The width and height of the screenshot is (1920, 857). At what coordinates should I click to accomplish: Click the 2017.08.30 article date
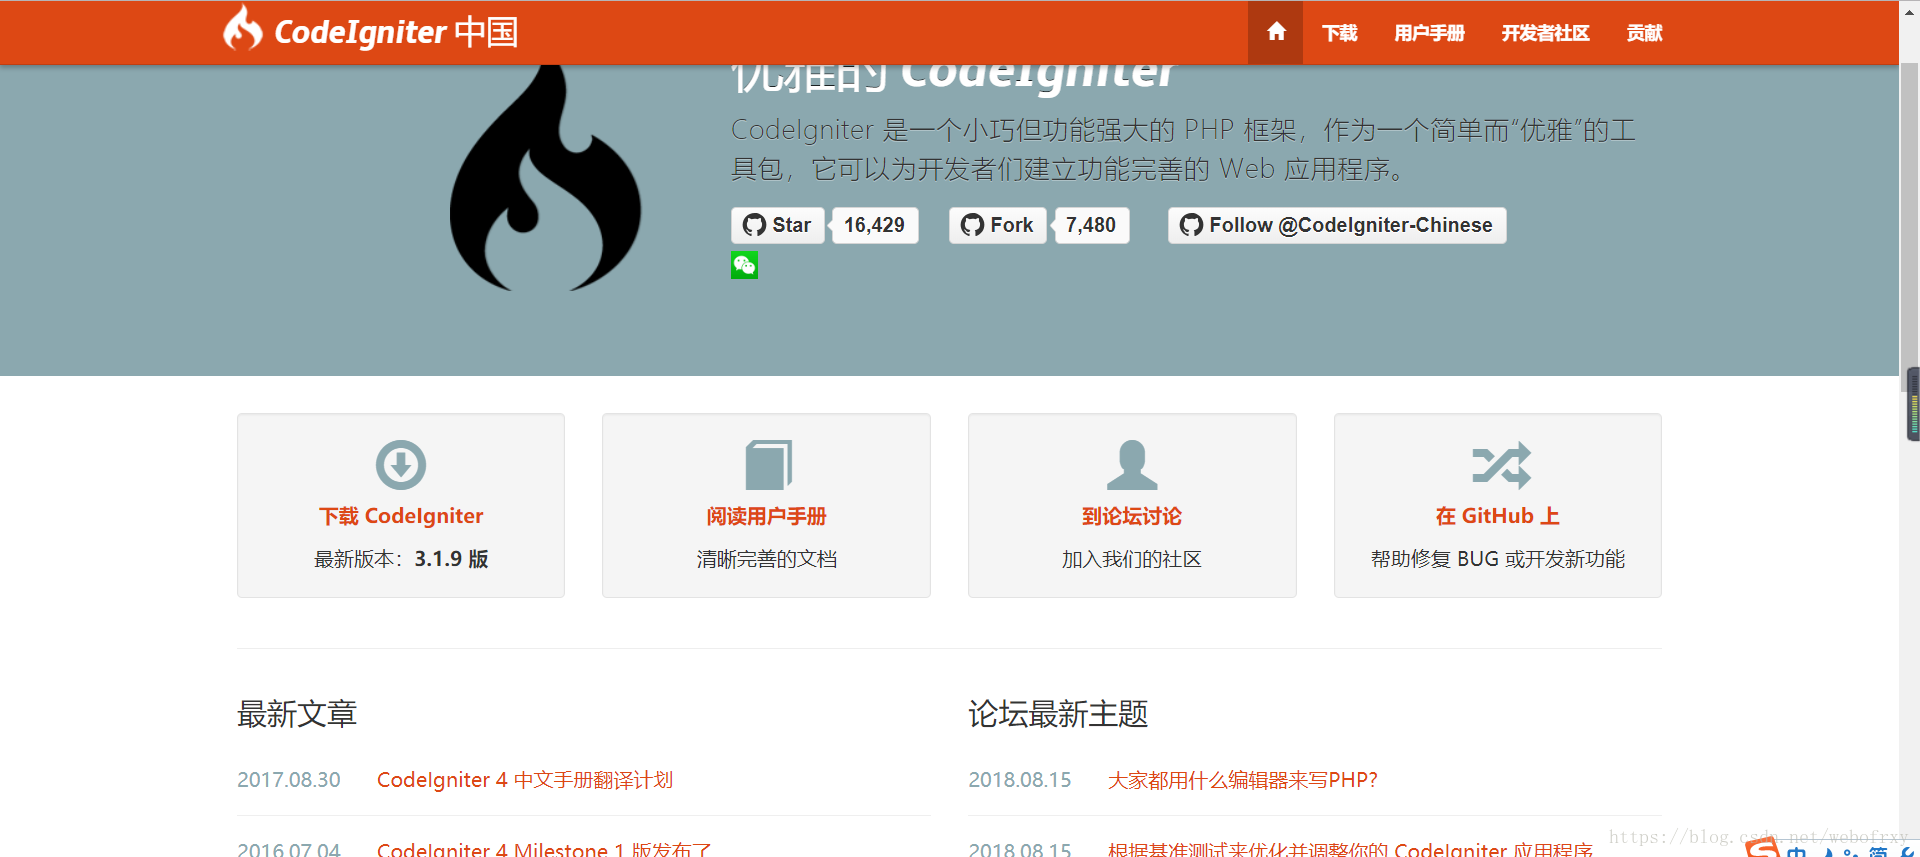pyautogui.click(x=289, y=780)
